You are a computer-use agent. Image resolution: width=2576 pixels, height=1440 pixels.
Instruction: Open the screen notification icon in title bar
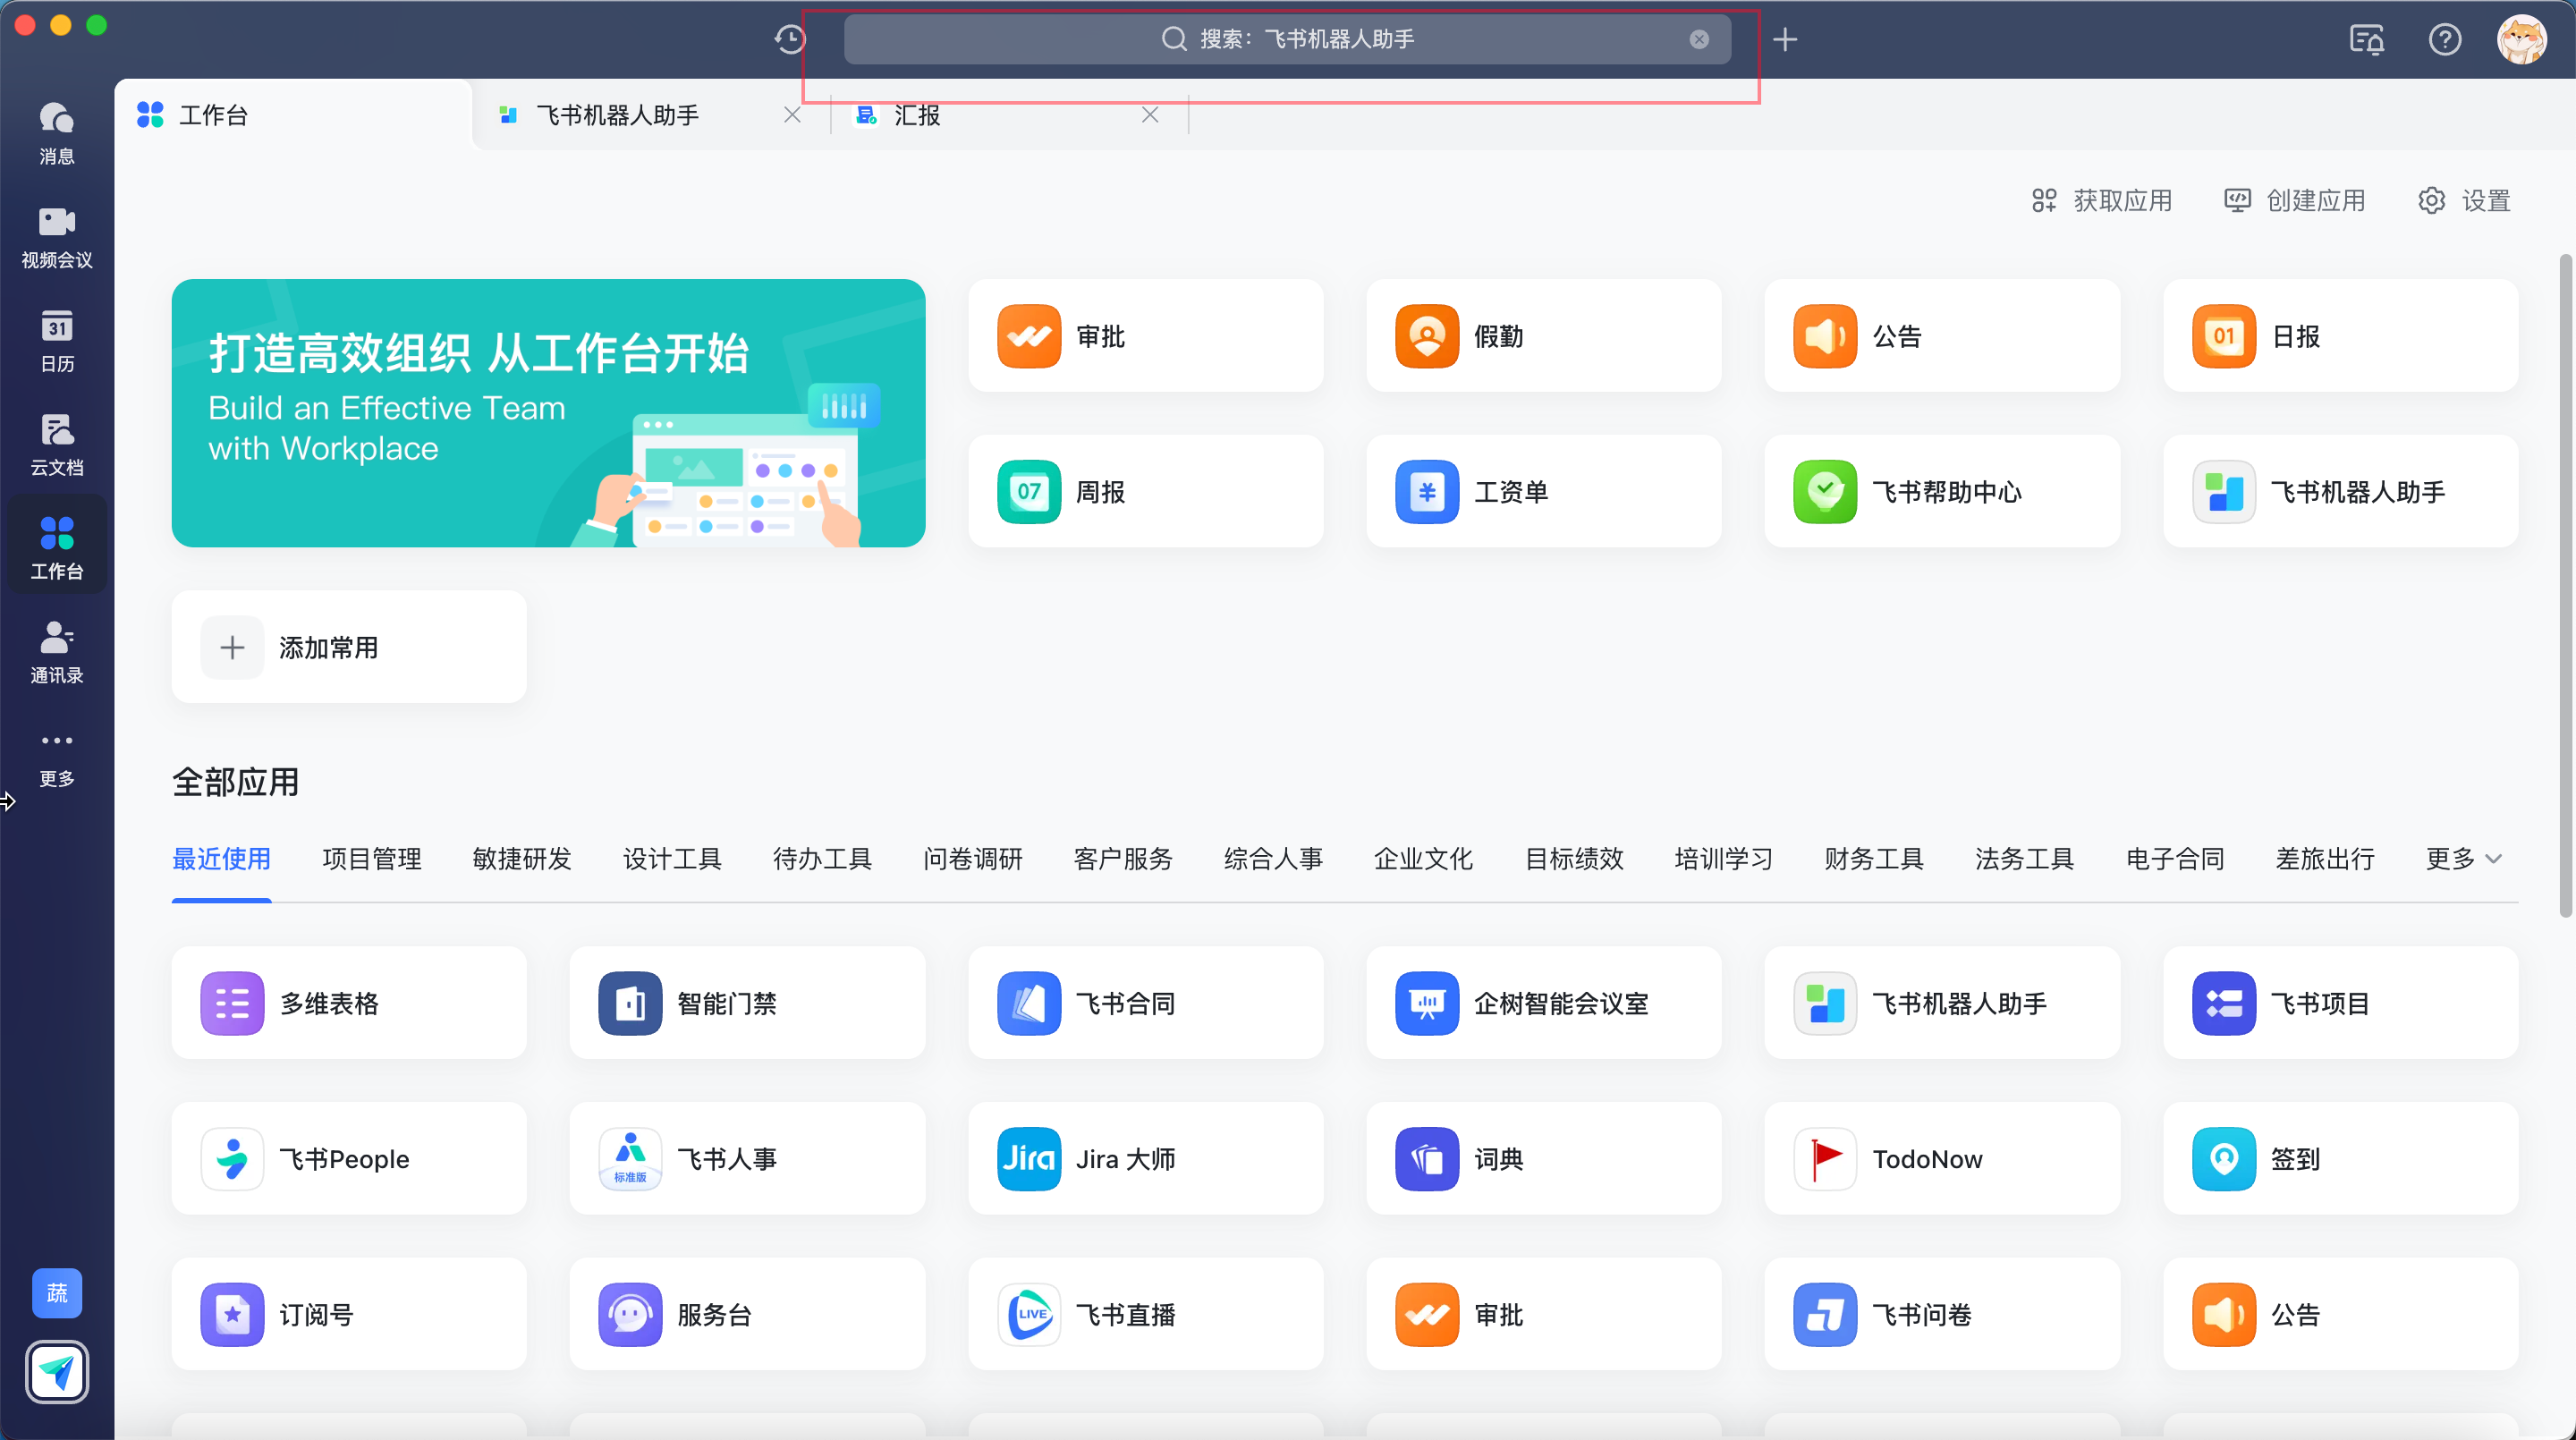point(2366,39)
